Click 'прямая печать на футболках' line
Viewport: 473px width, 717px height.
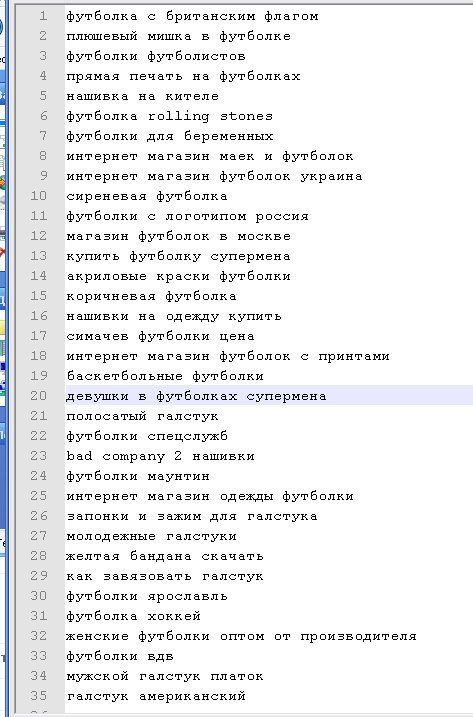(x=183, y=76)
